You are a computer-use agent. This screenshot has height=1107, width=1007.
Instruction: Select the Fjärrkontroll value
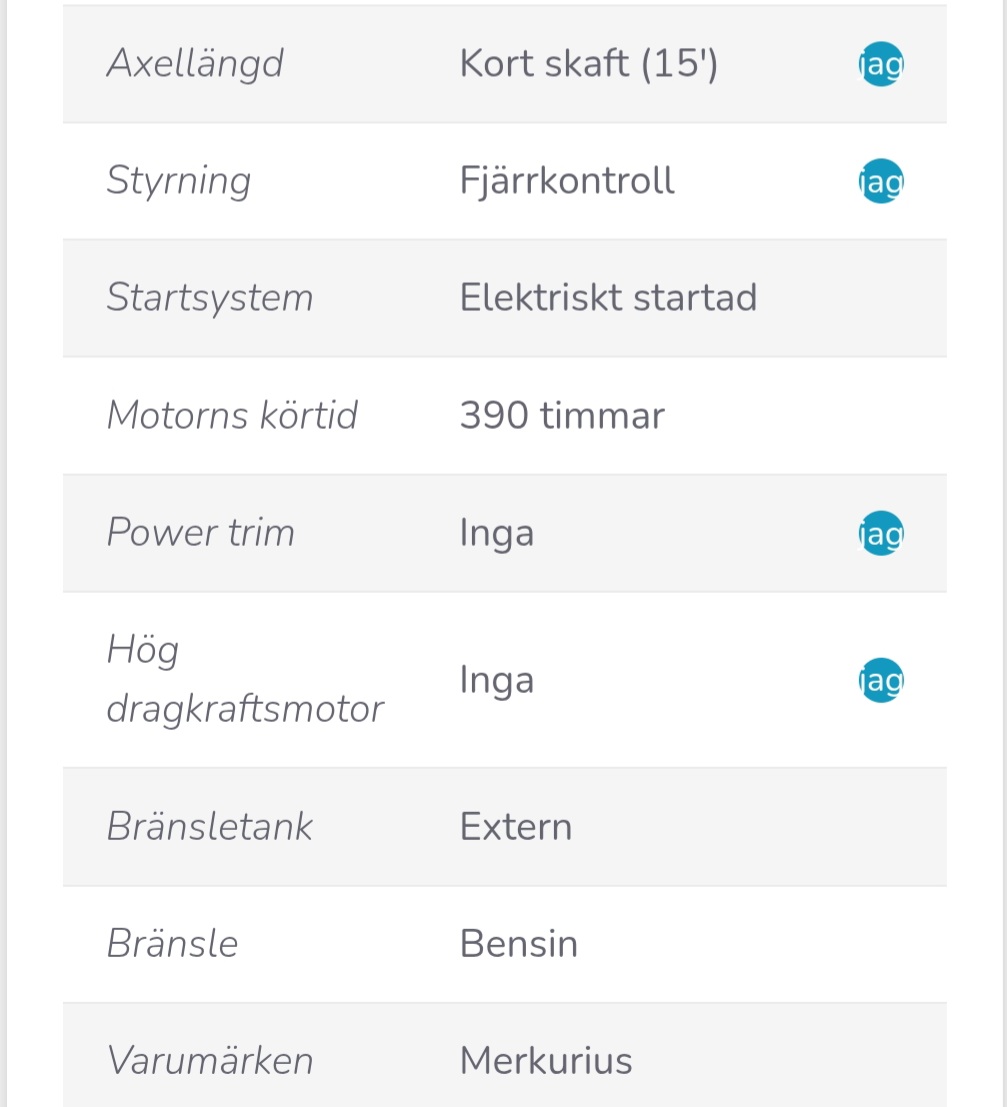[567, 181]
